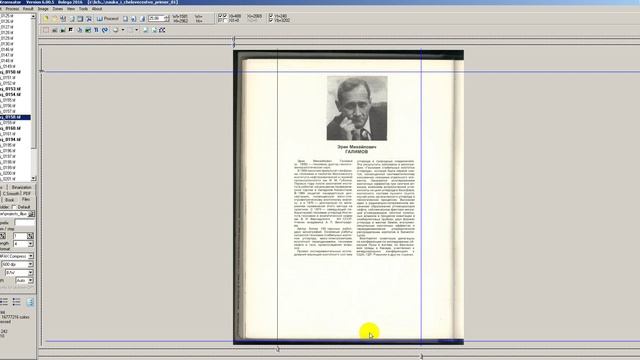The width and height of the screenshot is (640, 360).
Task: Click the first yellow toolbar icon
Action: [46, 19]
